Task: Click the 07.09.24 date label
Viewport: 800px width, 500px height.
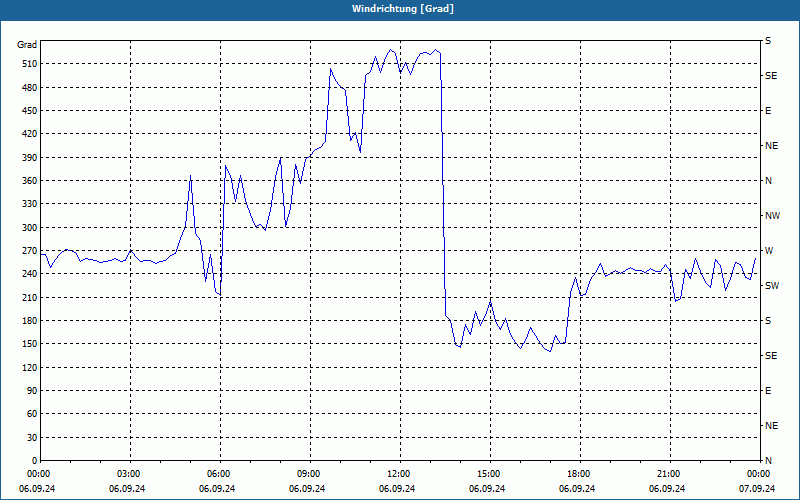Action: pos(757,488)
